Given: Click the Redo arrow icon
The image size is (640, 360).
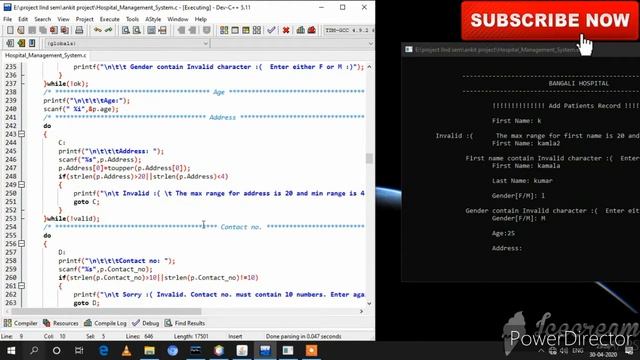Looking at the screenshot, I should 108,30.
